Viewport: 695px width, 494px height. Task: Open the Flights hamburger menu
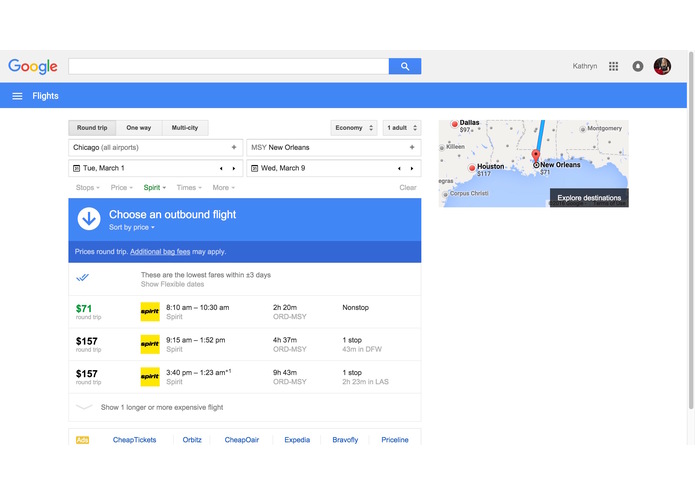click(17, 96)
